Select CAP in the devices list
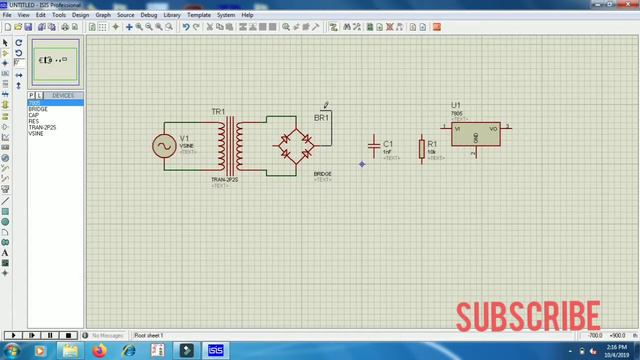640x360 pixels. 56,116
